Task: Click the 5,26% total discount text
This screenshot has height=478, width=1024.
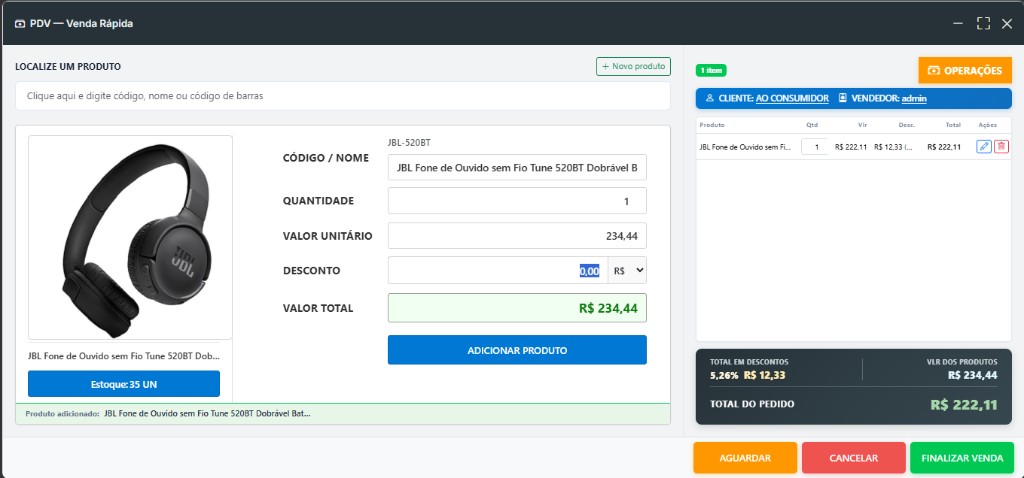Action: (x=724, y=375)
